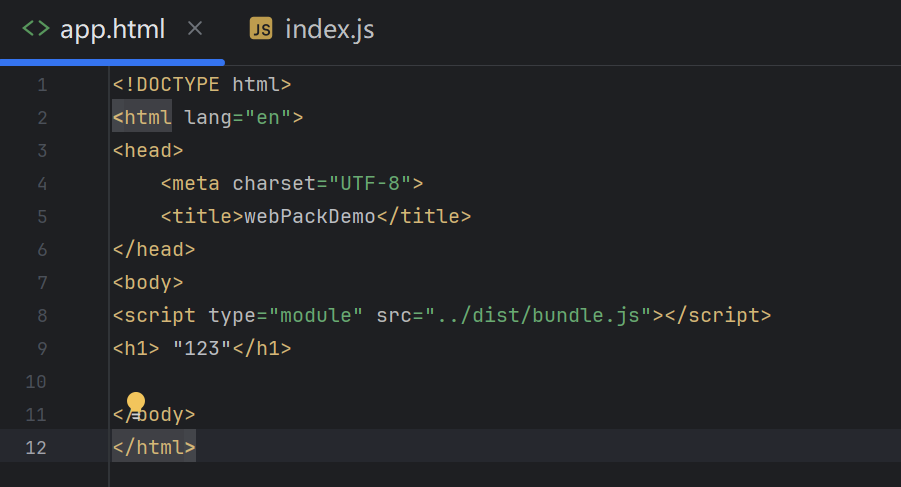Click the </body> closing tag
901x487 pixels.
coord(154,415)
